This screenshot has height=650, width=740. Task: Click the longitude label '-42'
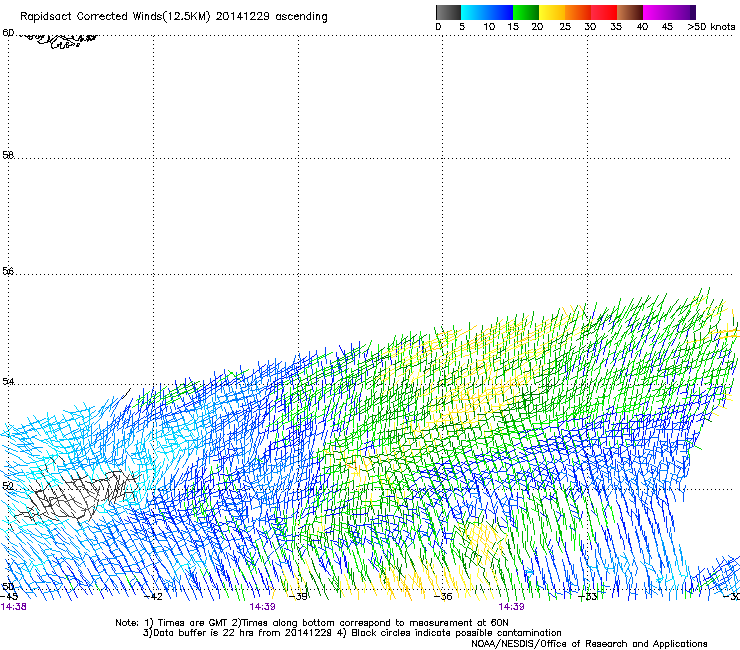tap(153, 597)
